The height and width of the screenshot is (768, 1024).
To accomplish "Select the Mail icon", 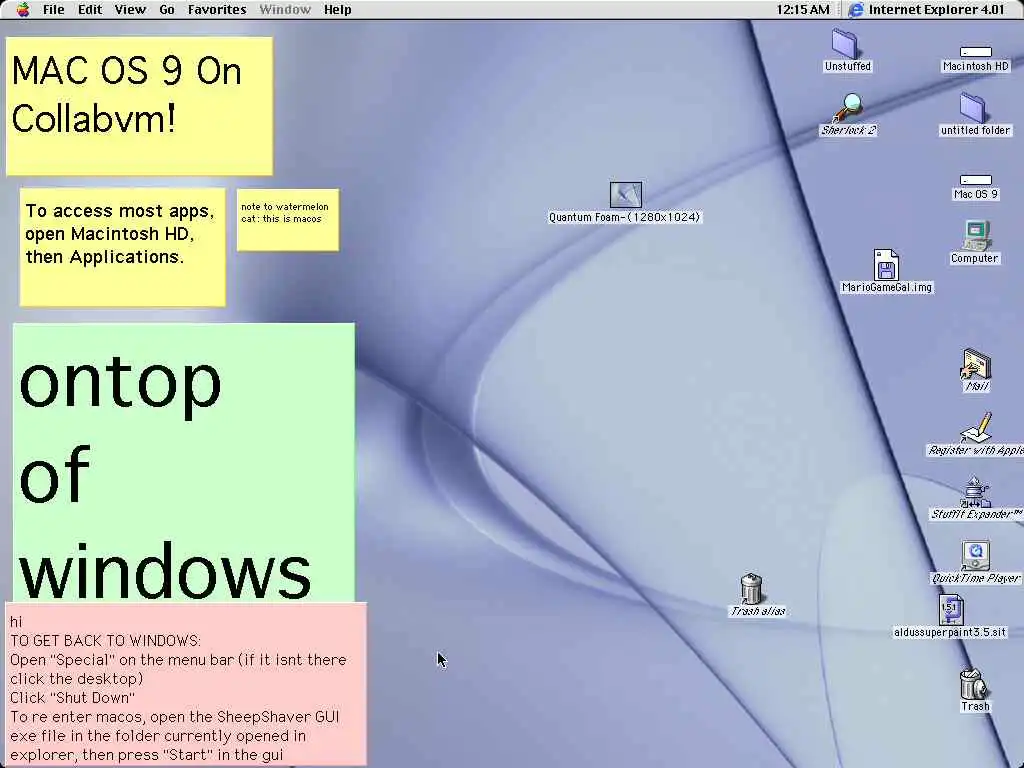I will (x=976, y=364).
